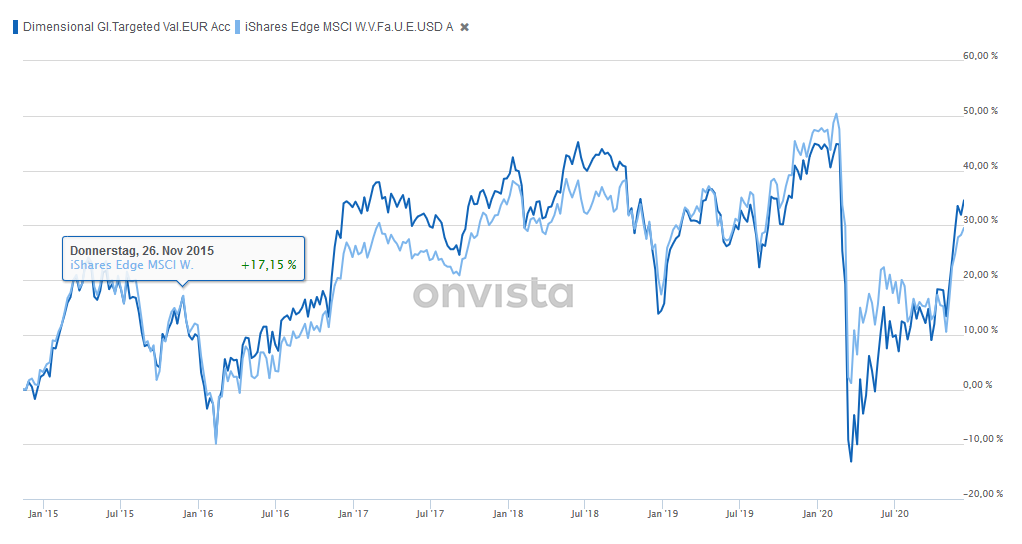This screenshot has width=1022, height=544.
Task: Click the −20,00 % y-axis label
Action: tap(983, 494)
